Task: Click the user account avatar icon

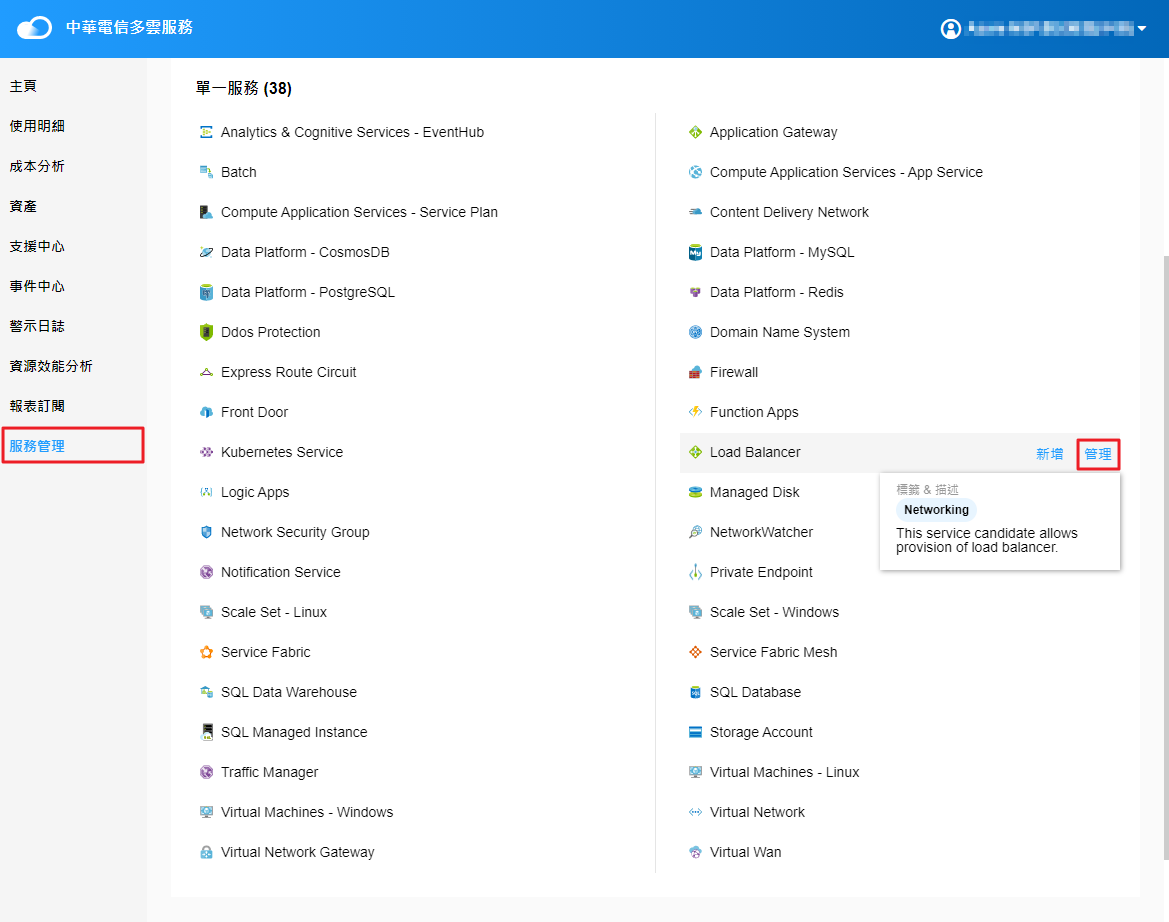Action: click(x=951, y=29)
